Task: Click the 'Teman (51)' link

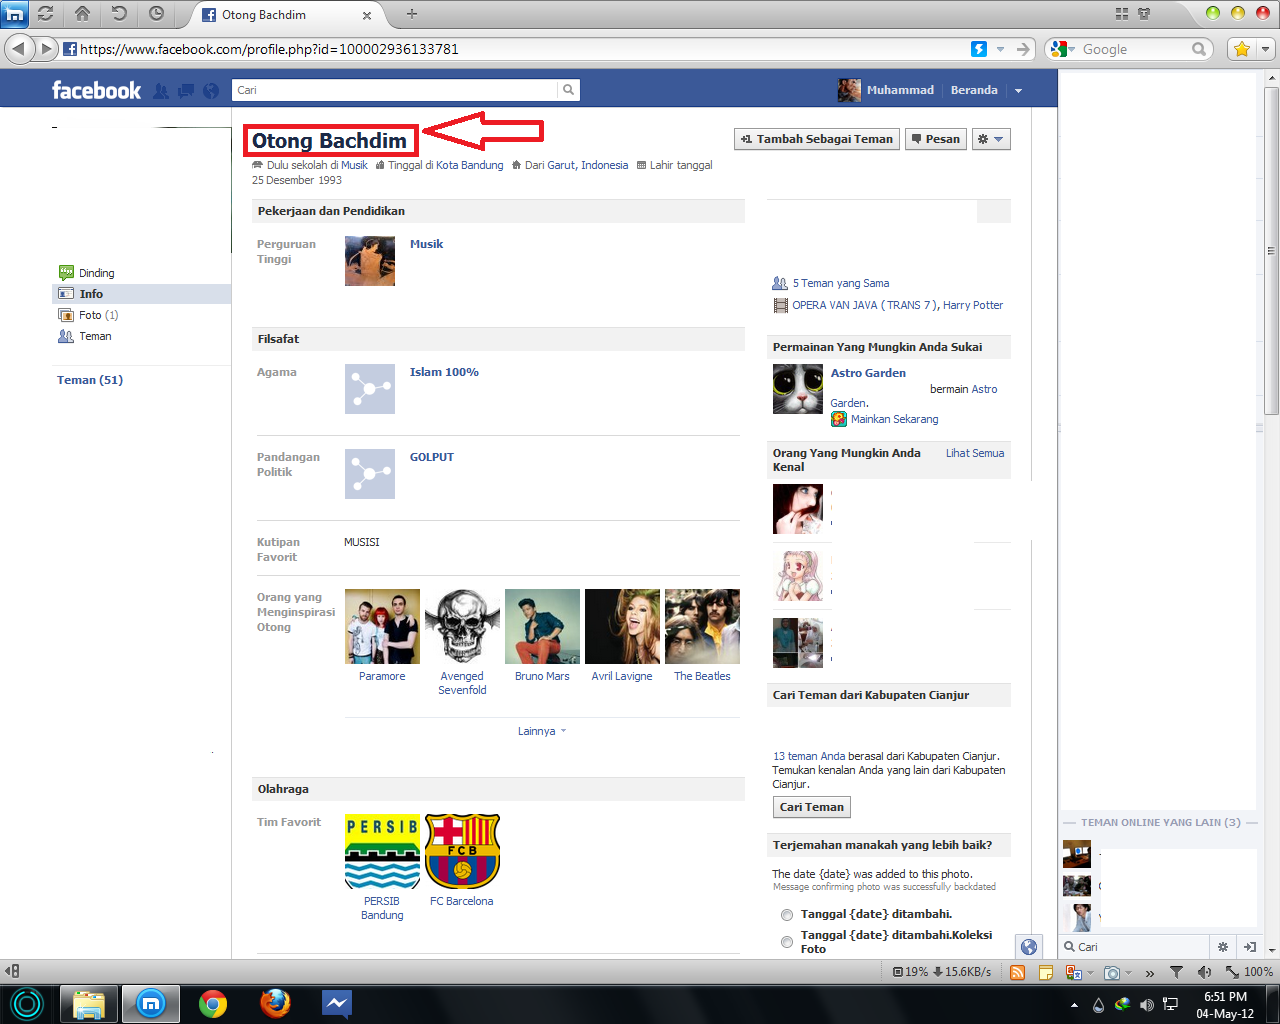Action: [x=90, y=380]
